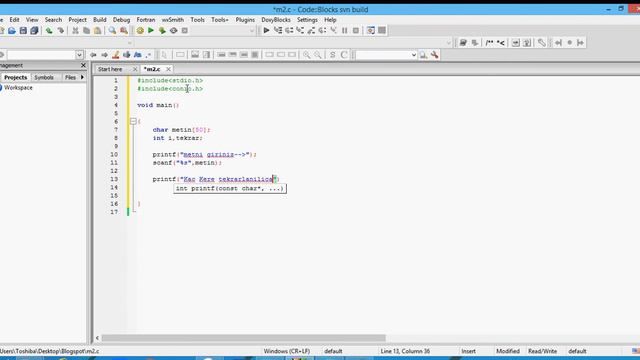Screen dimensions: 640x360
Task: Toggle the previous bookmark arrow icon
Action: tap(558, 42)
